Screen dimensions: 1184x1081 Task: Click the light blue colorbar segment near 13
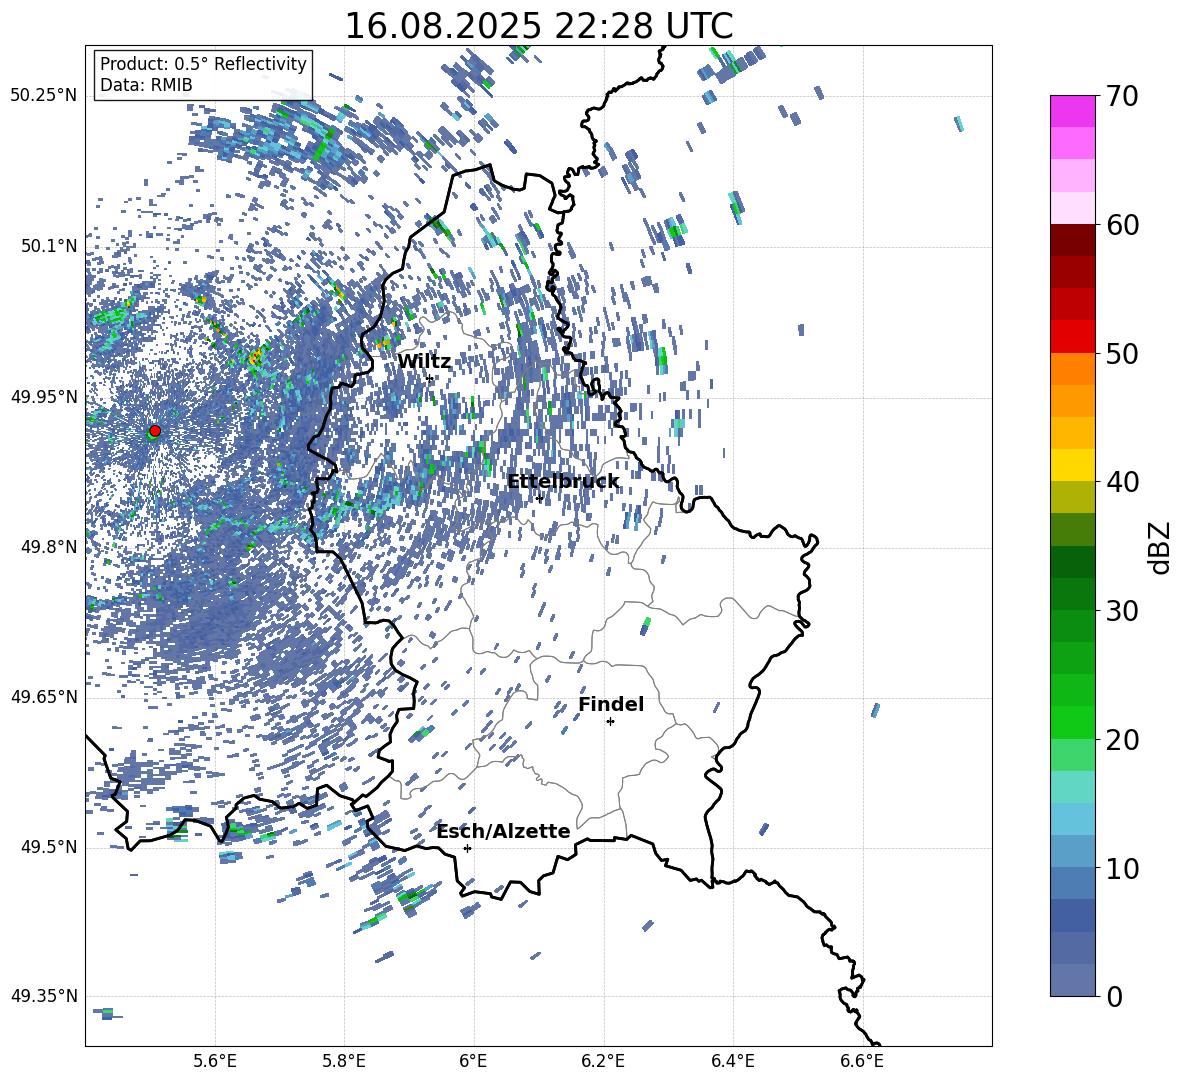pyautogui.click(x=1073, y=819)
